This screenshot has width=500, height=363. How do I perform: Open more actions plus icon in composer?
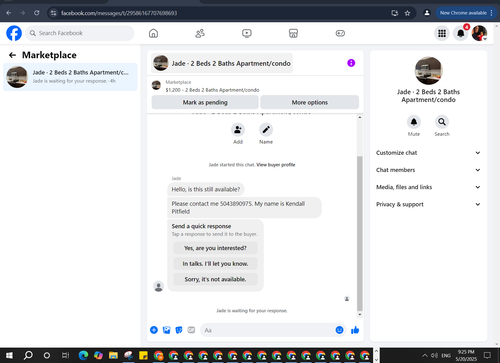pyautogui.click(x=154, y=330)
